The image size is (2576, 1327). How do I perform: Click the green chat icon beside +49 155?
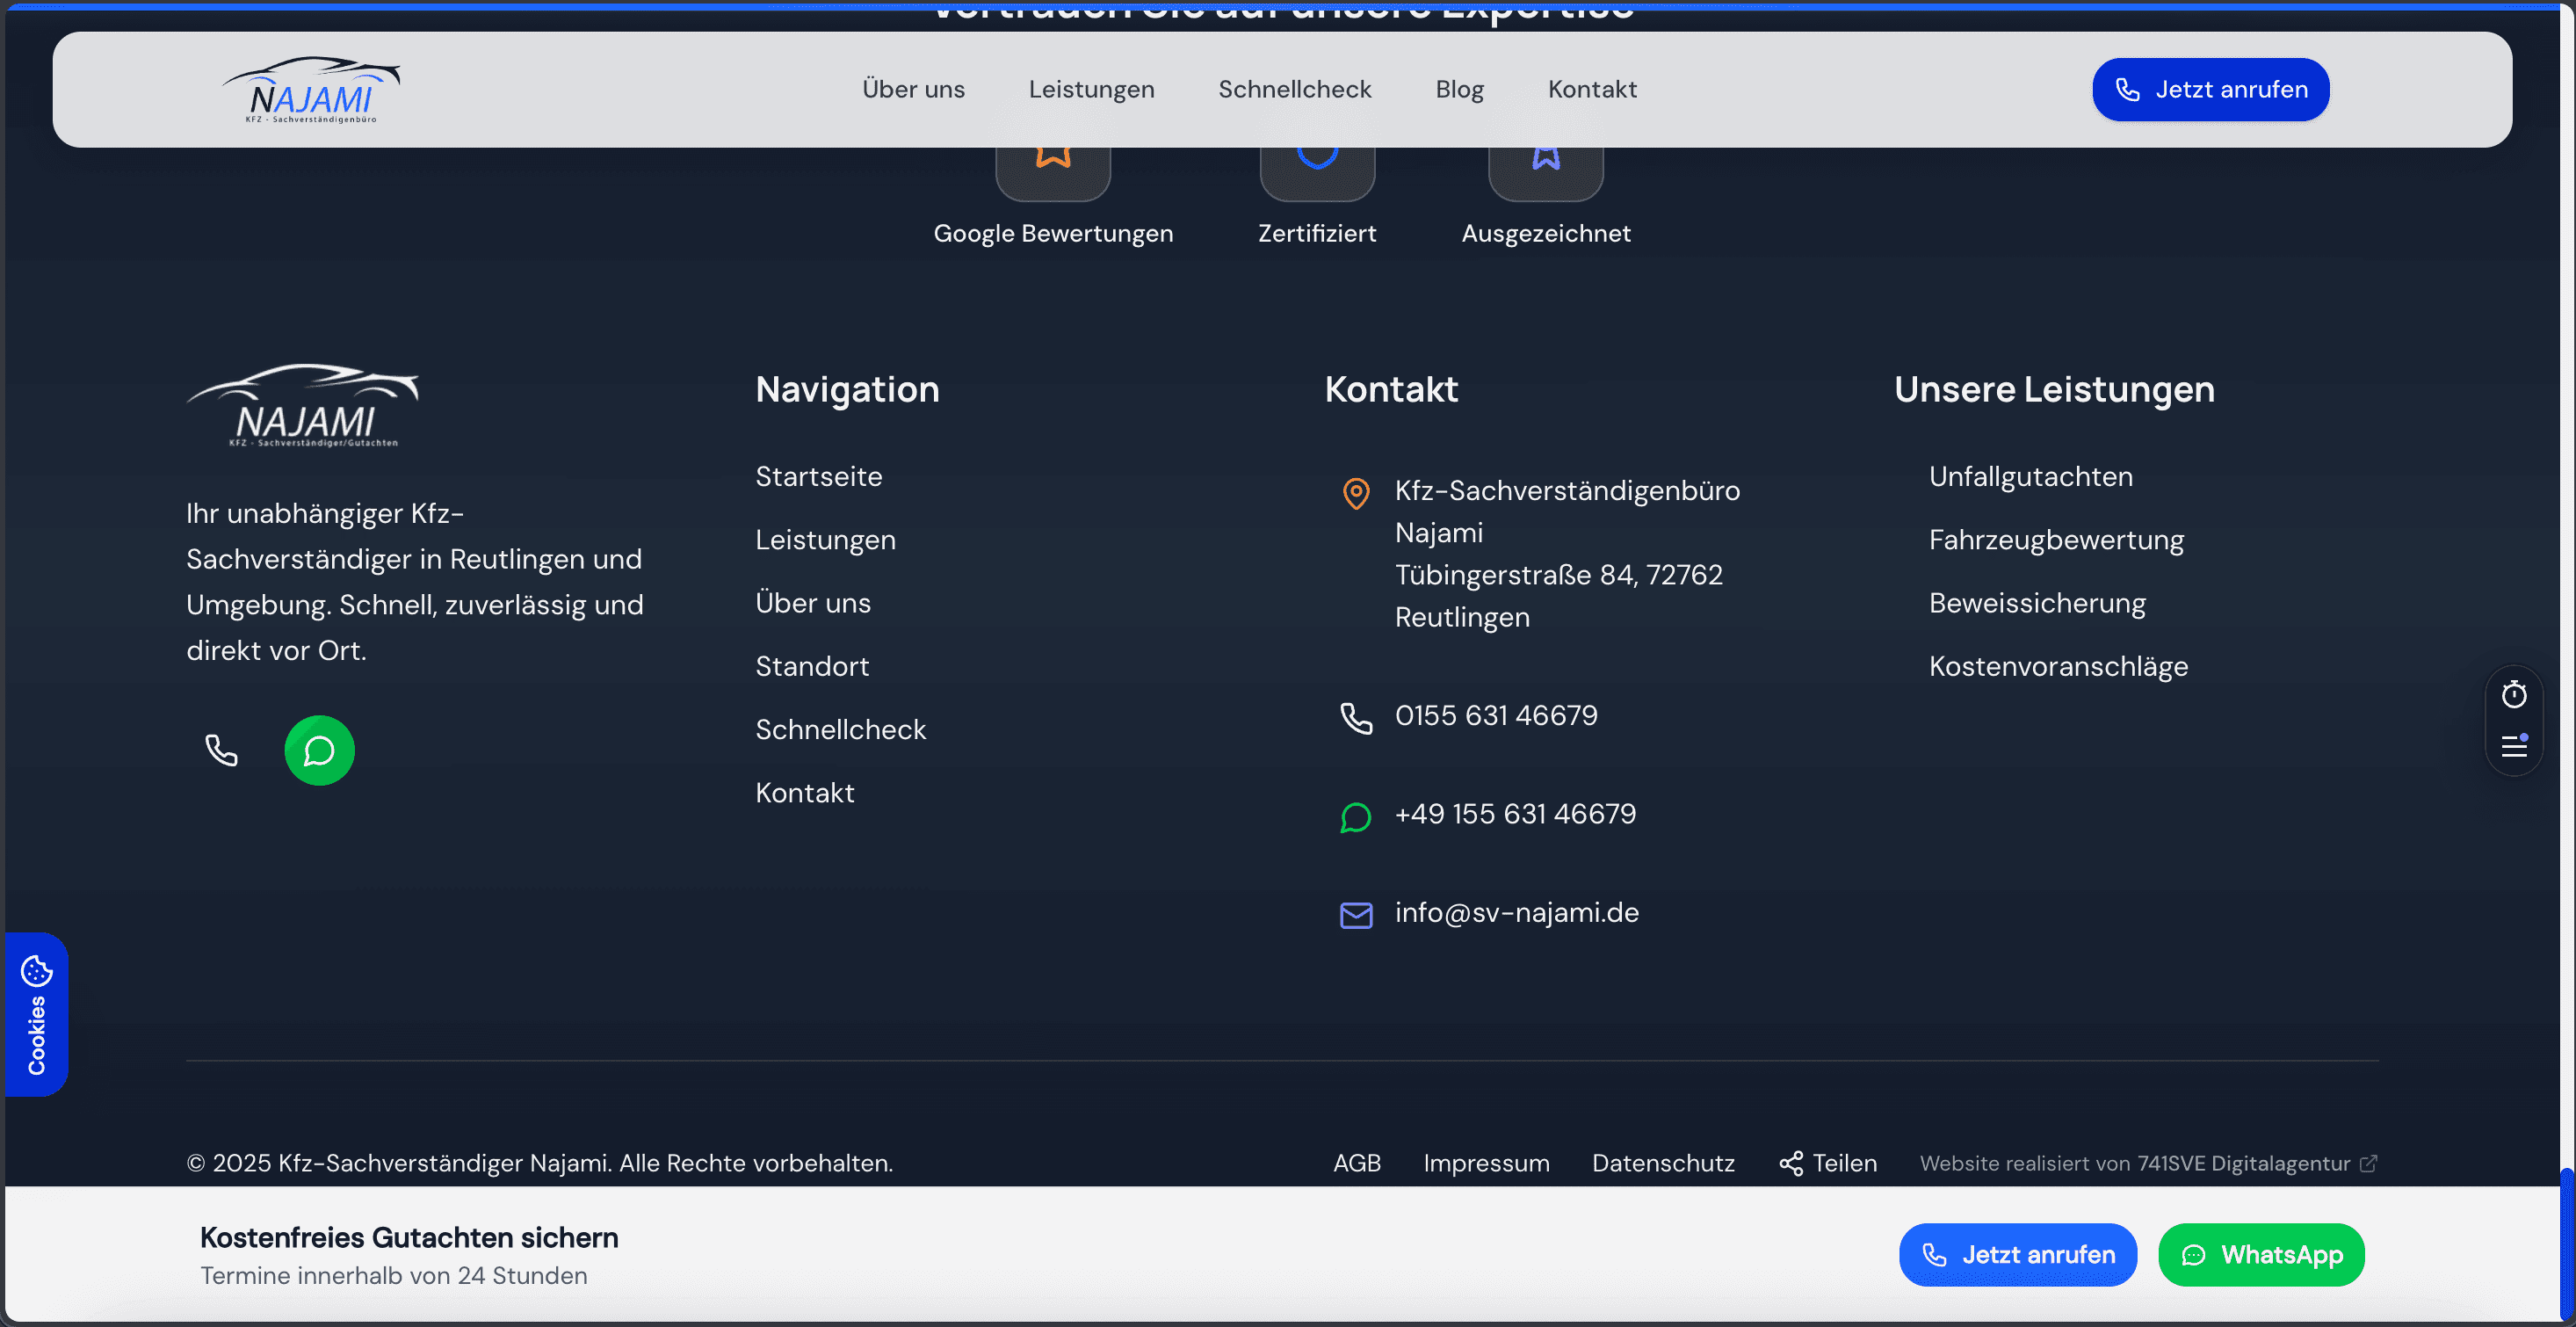click(x=1356, y=817)
